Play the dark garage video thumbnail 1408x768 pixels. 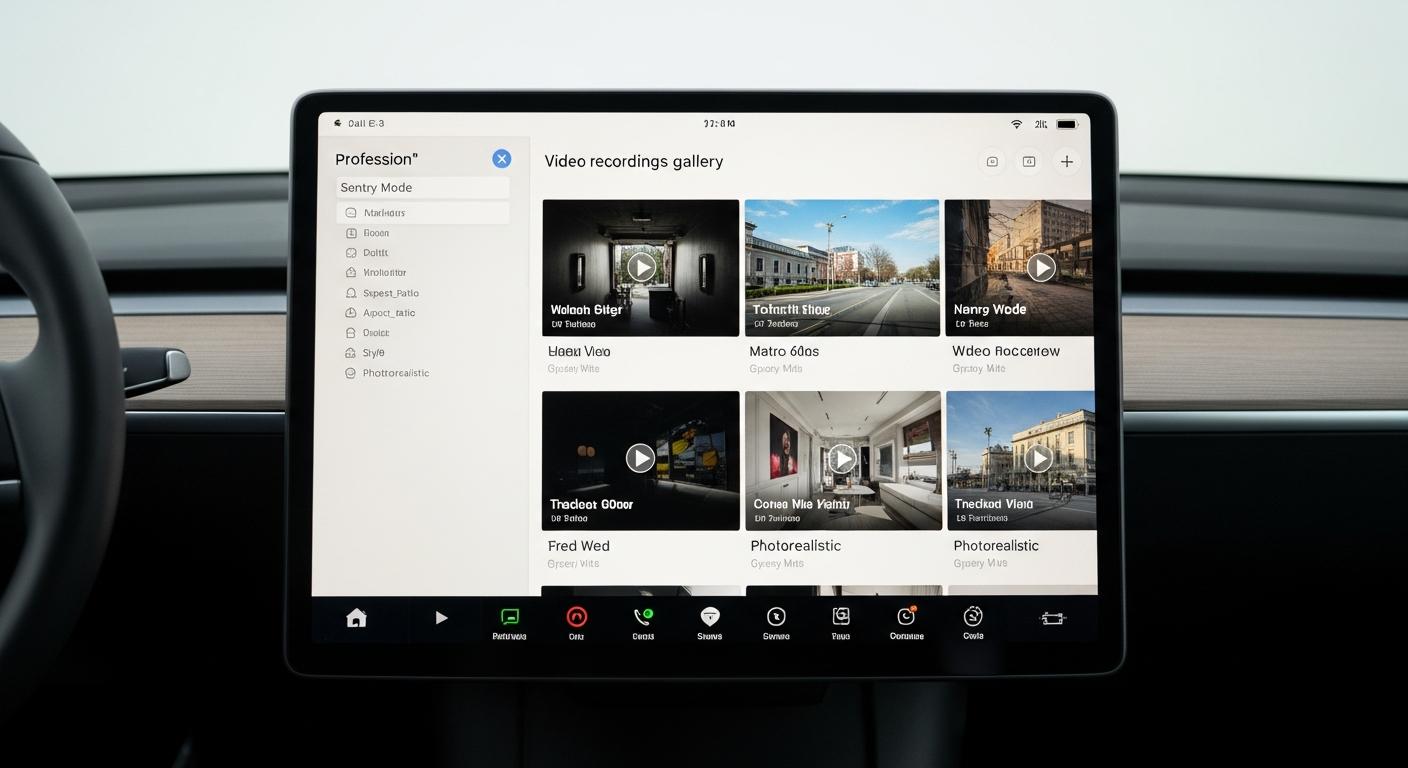(x=641, y=267)
